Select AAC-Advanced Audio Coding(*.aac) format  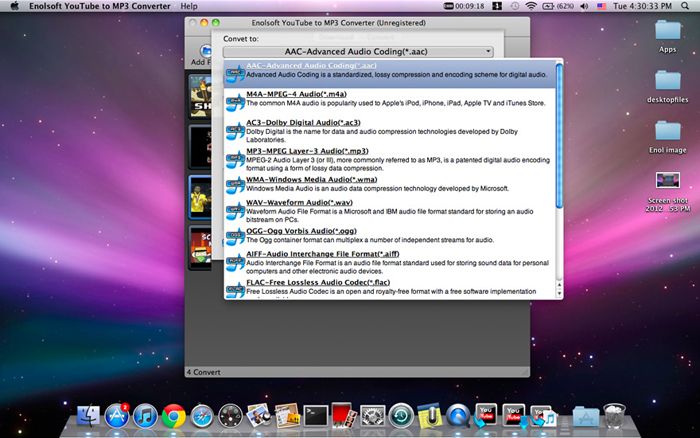pyautogui.click(x=391, y=74)
